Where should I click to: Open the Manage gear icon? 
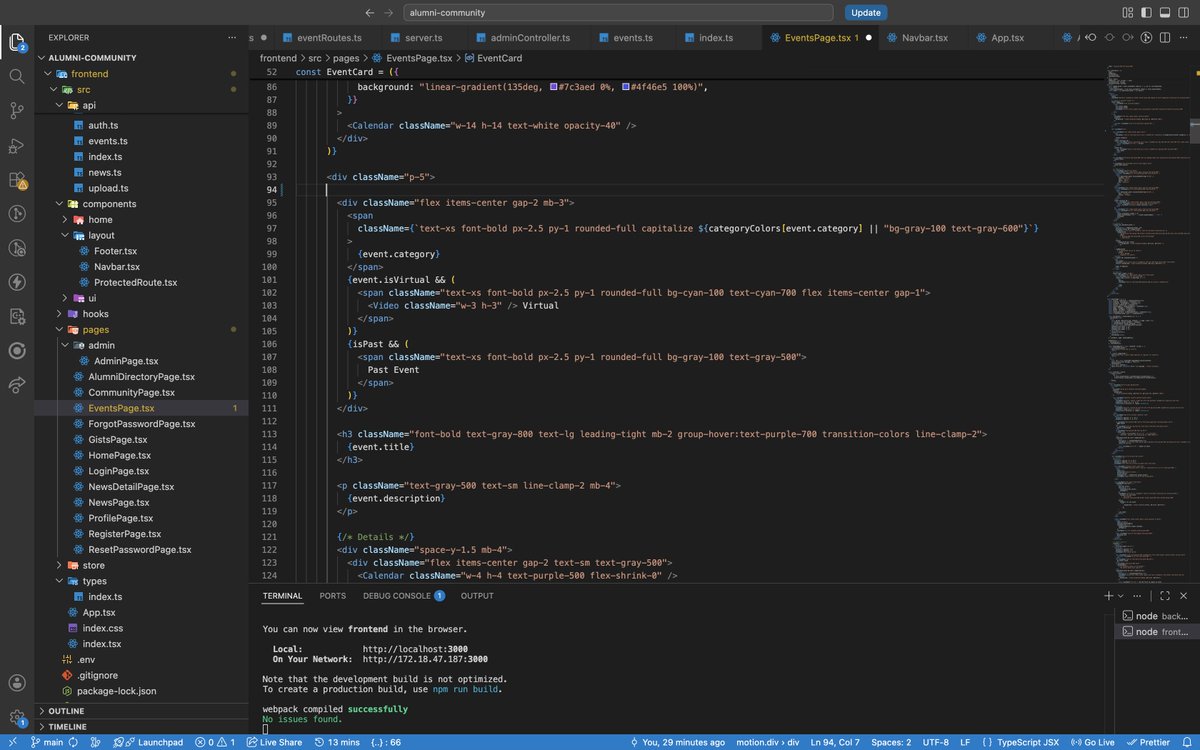coord(17,718)
